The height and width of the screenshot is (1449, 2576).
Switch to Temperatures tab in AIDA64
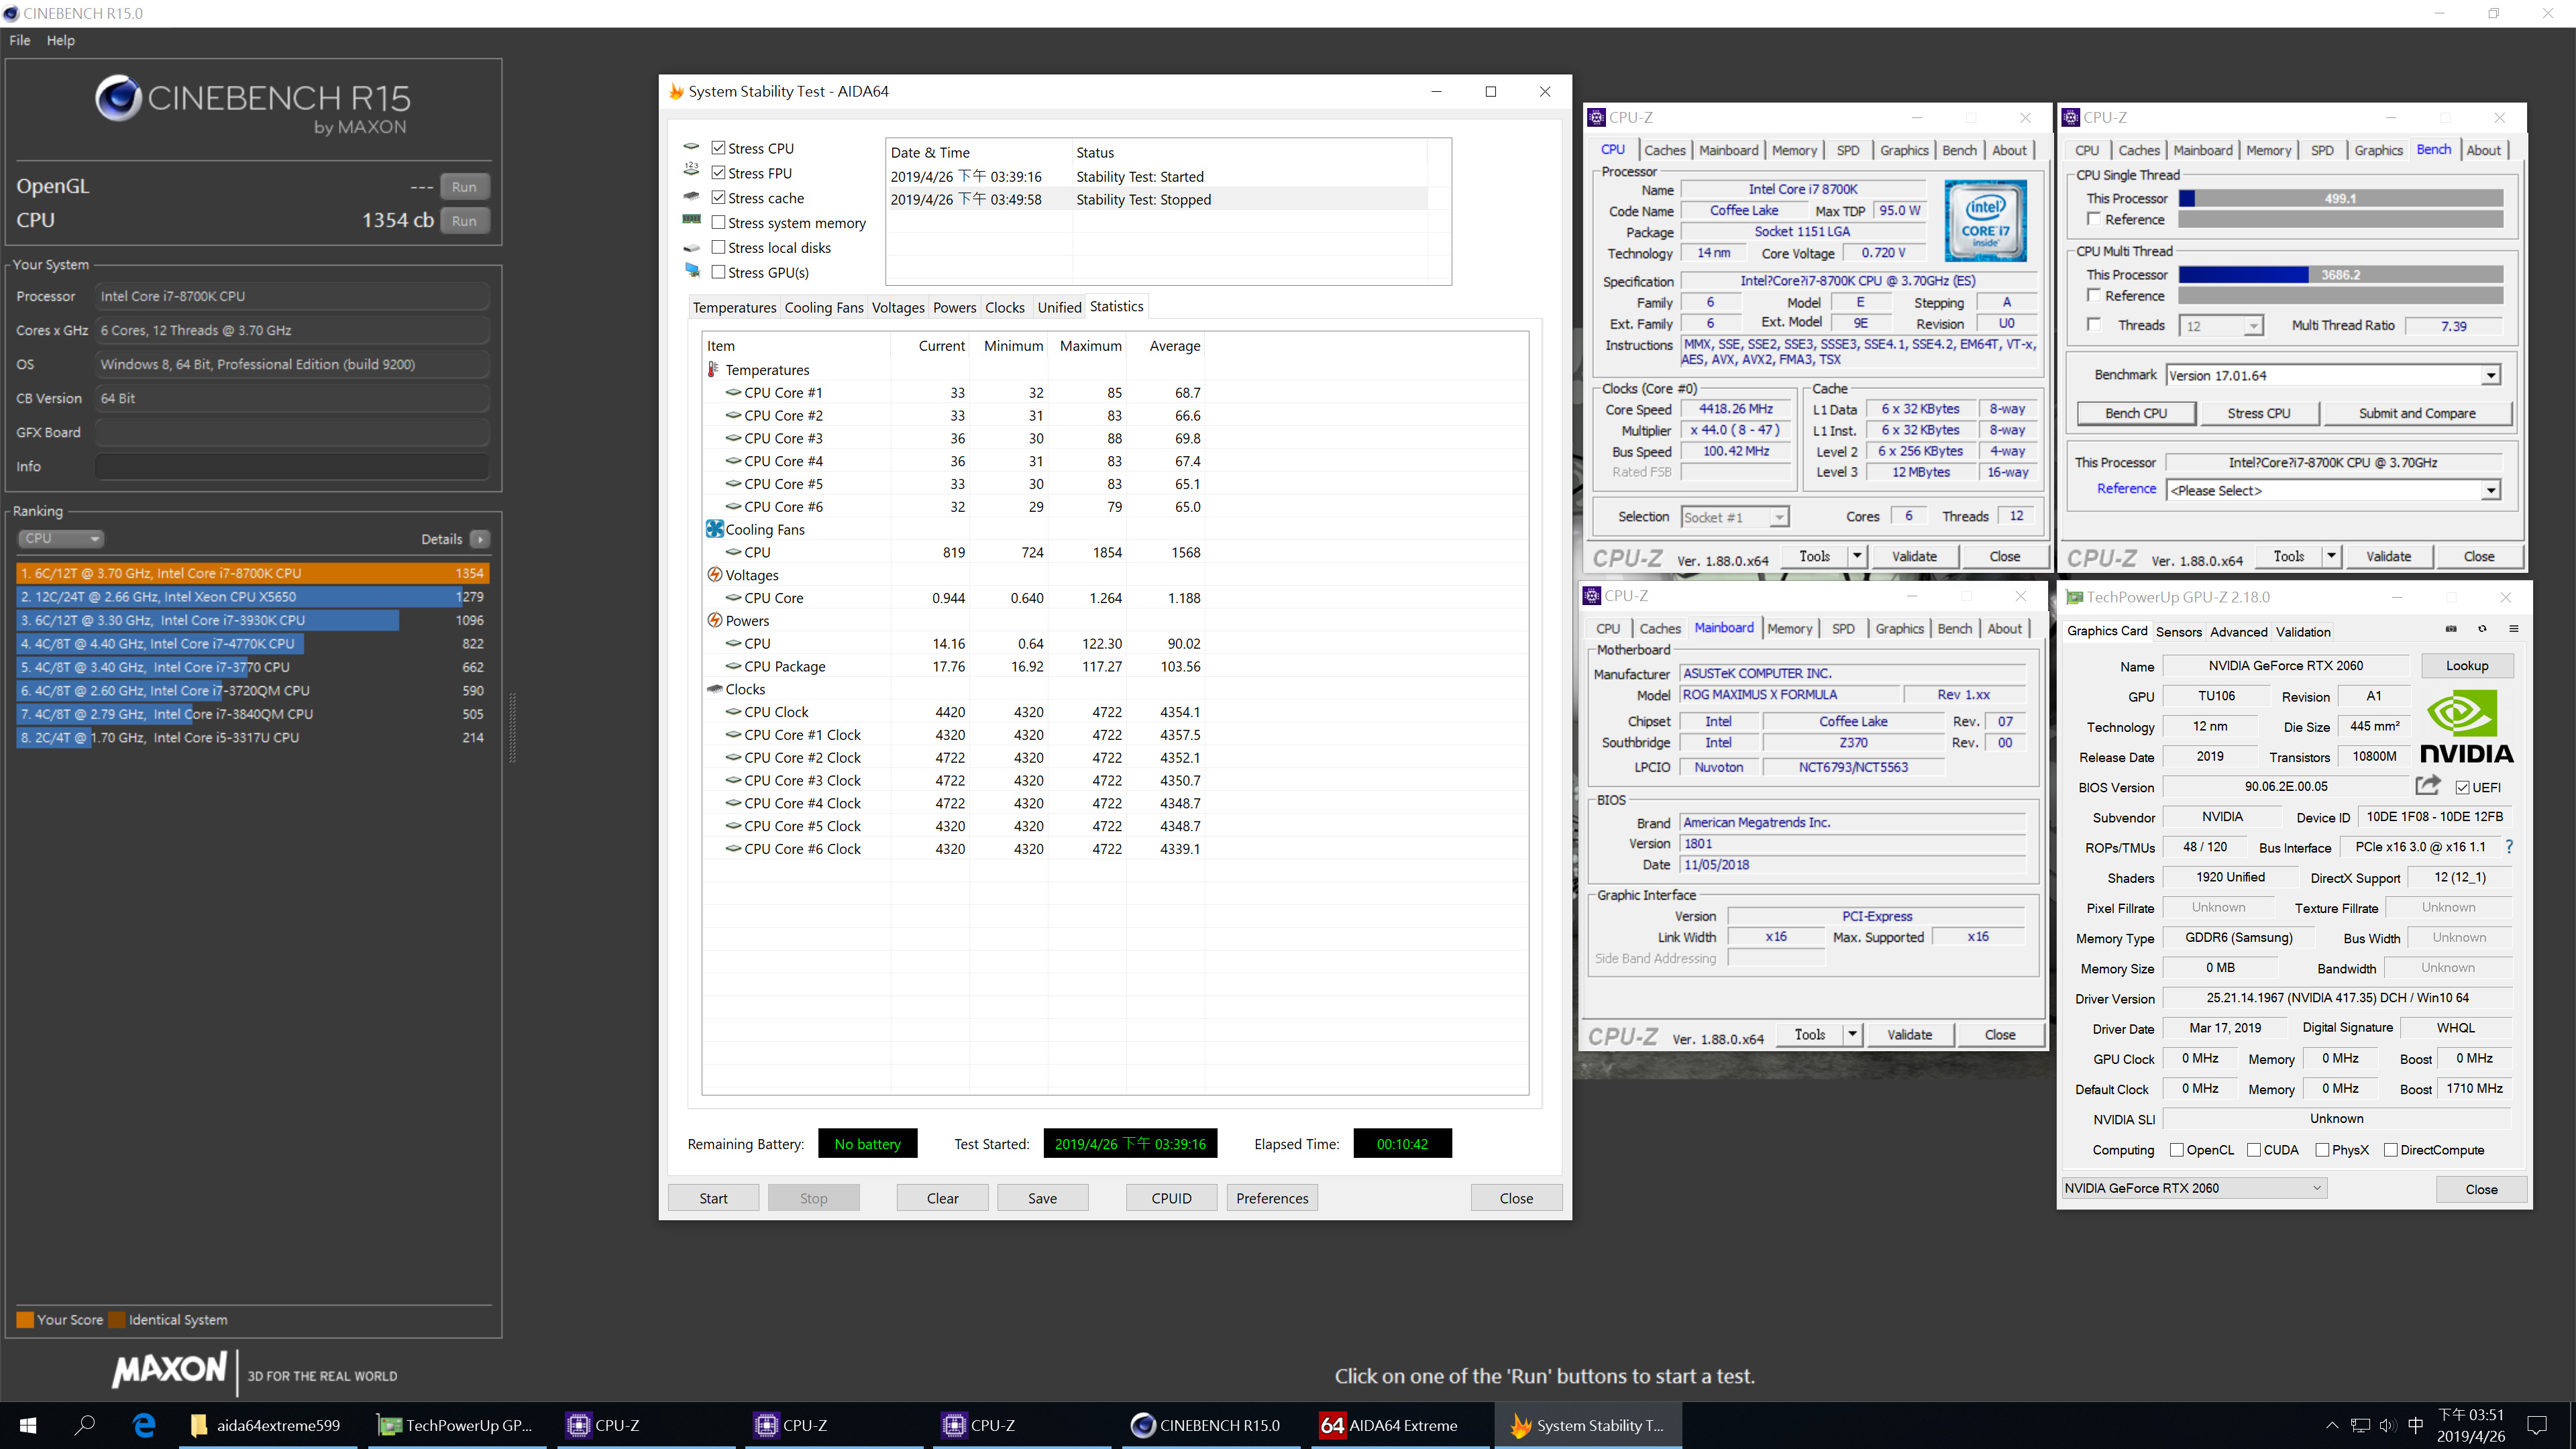[x=734, y=307]
